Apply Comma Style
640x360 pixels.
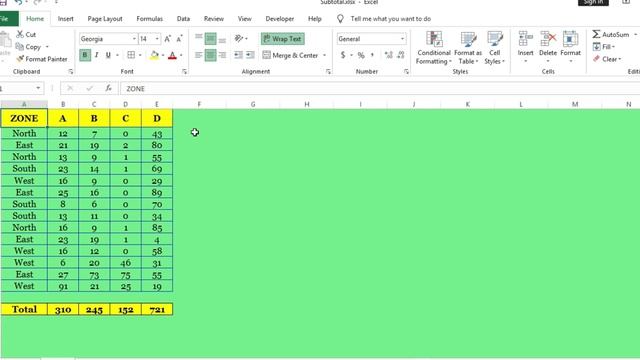[x=372, y=55]
